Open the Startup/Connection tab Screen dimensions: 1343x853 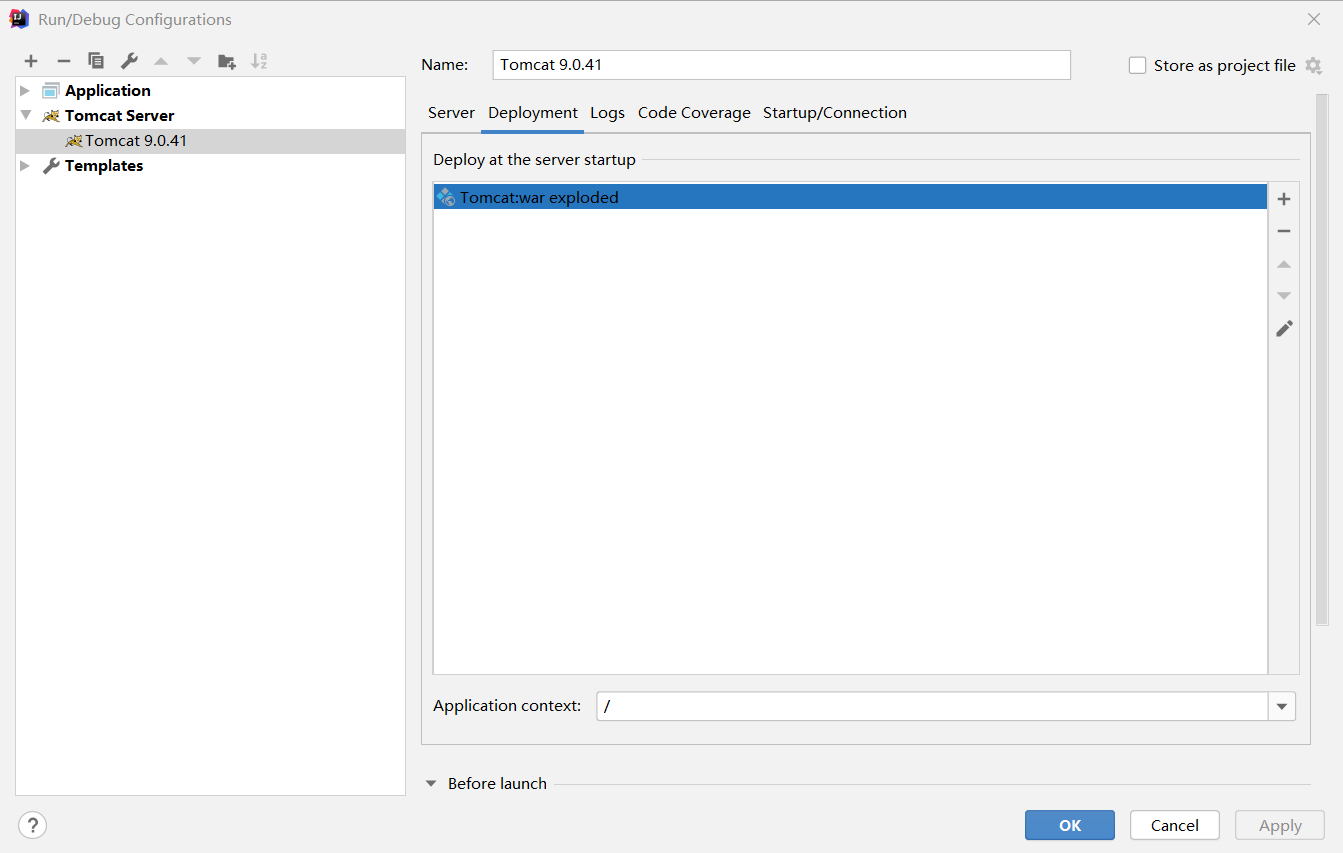[835, 113]
